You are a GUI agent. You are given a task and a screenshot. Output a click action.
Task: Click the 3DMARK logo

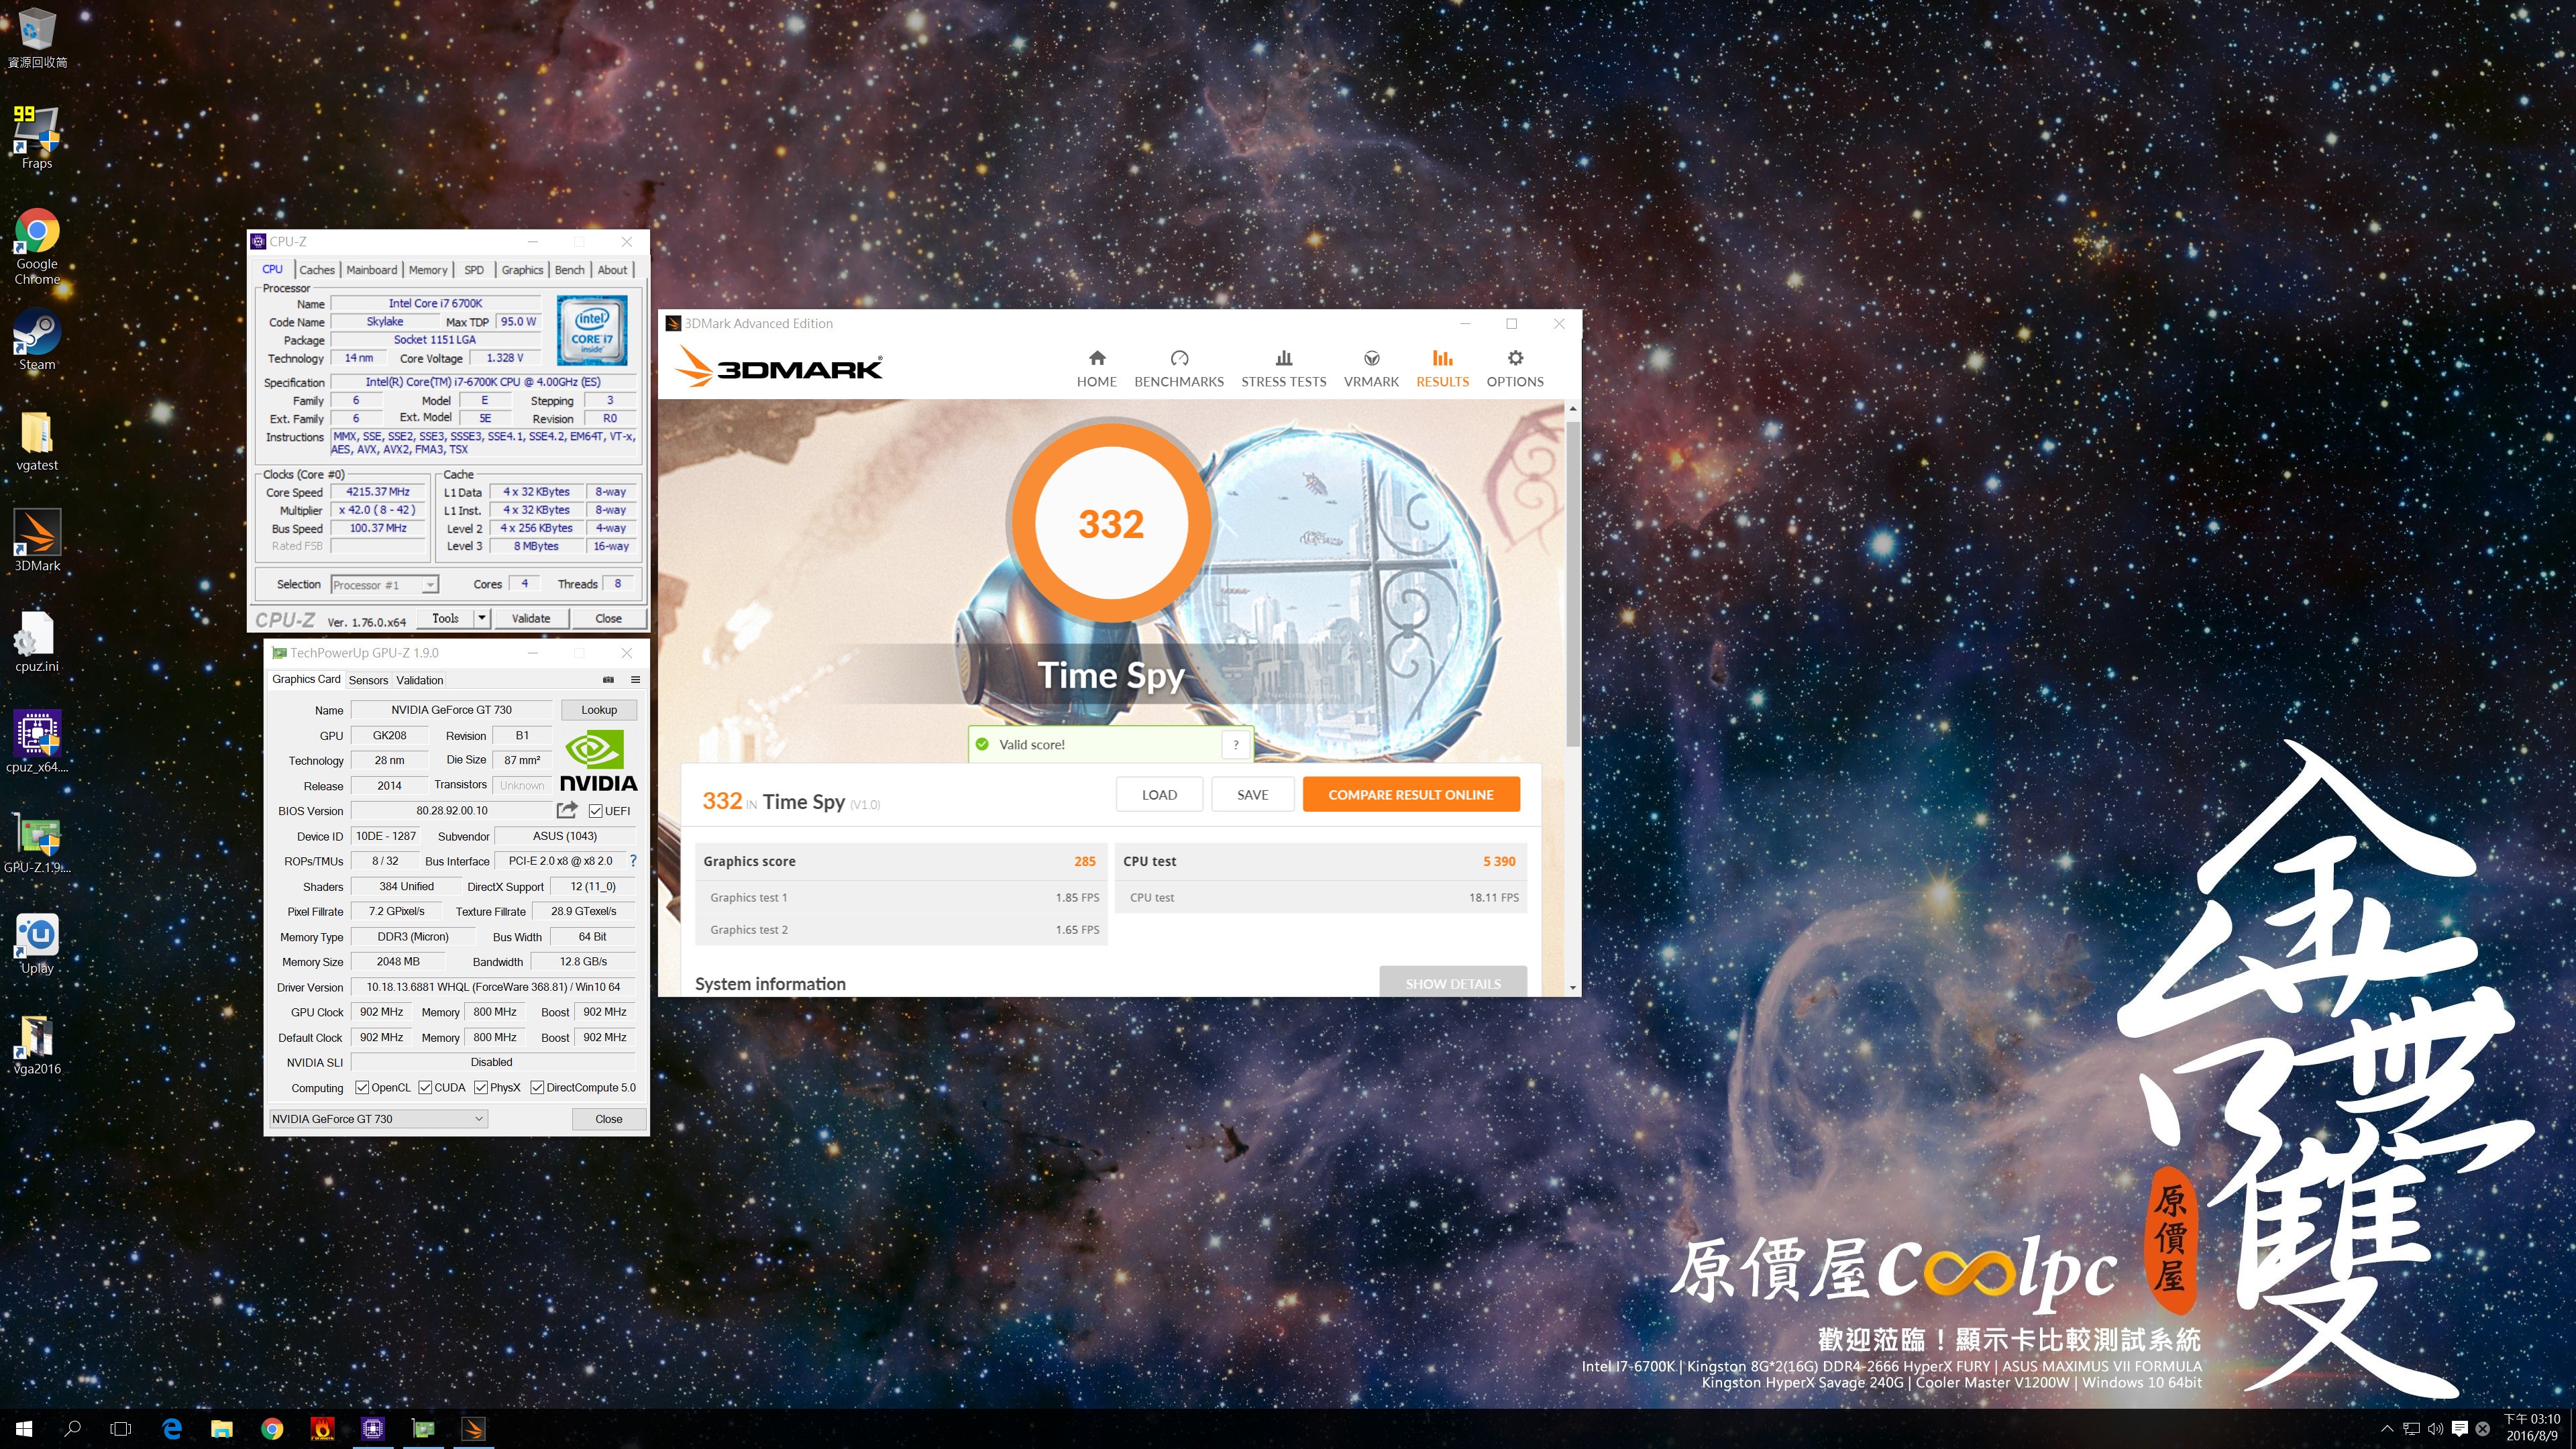[x=779, y=368]
